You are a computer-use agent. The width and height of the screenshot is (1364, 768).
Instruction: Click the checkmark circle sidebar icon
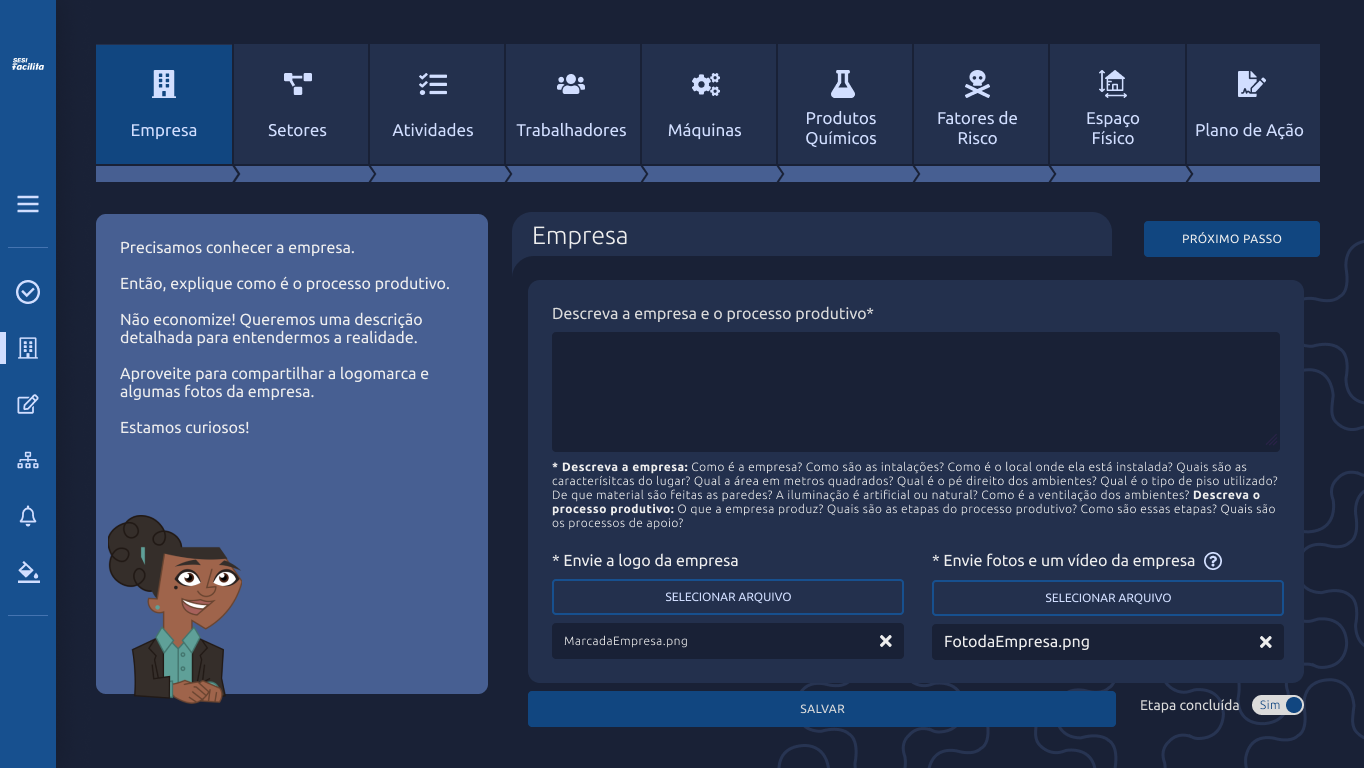pos(28,292)
